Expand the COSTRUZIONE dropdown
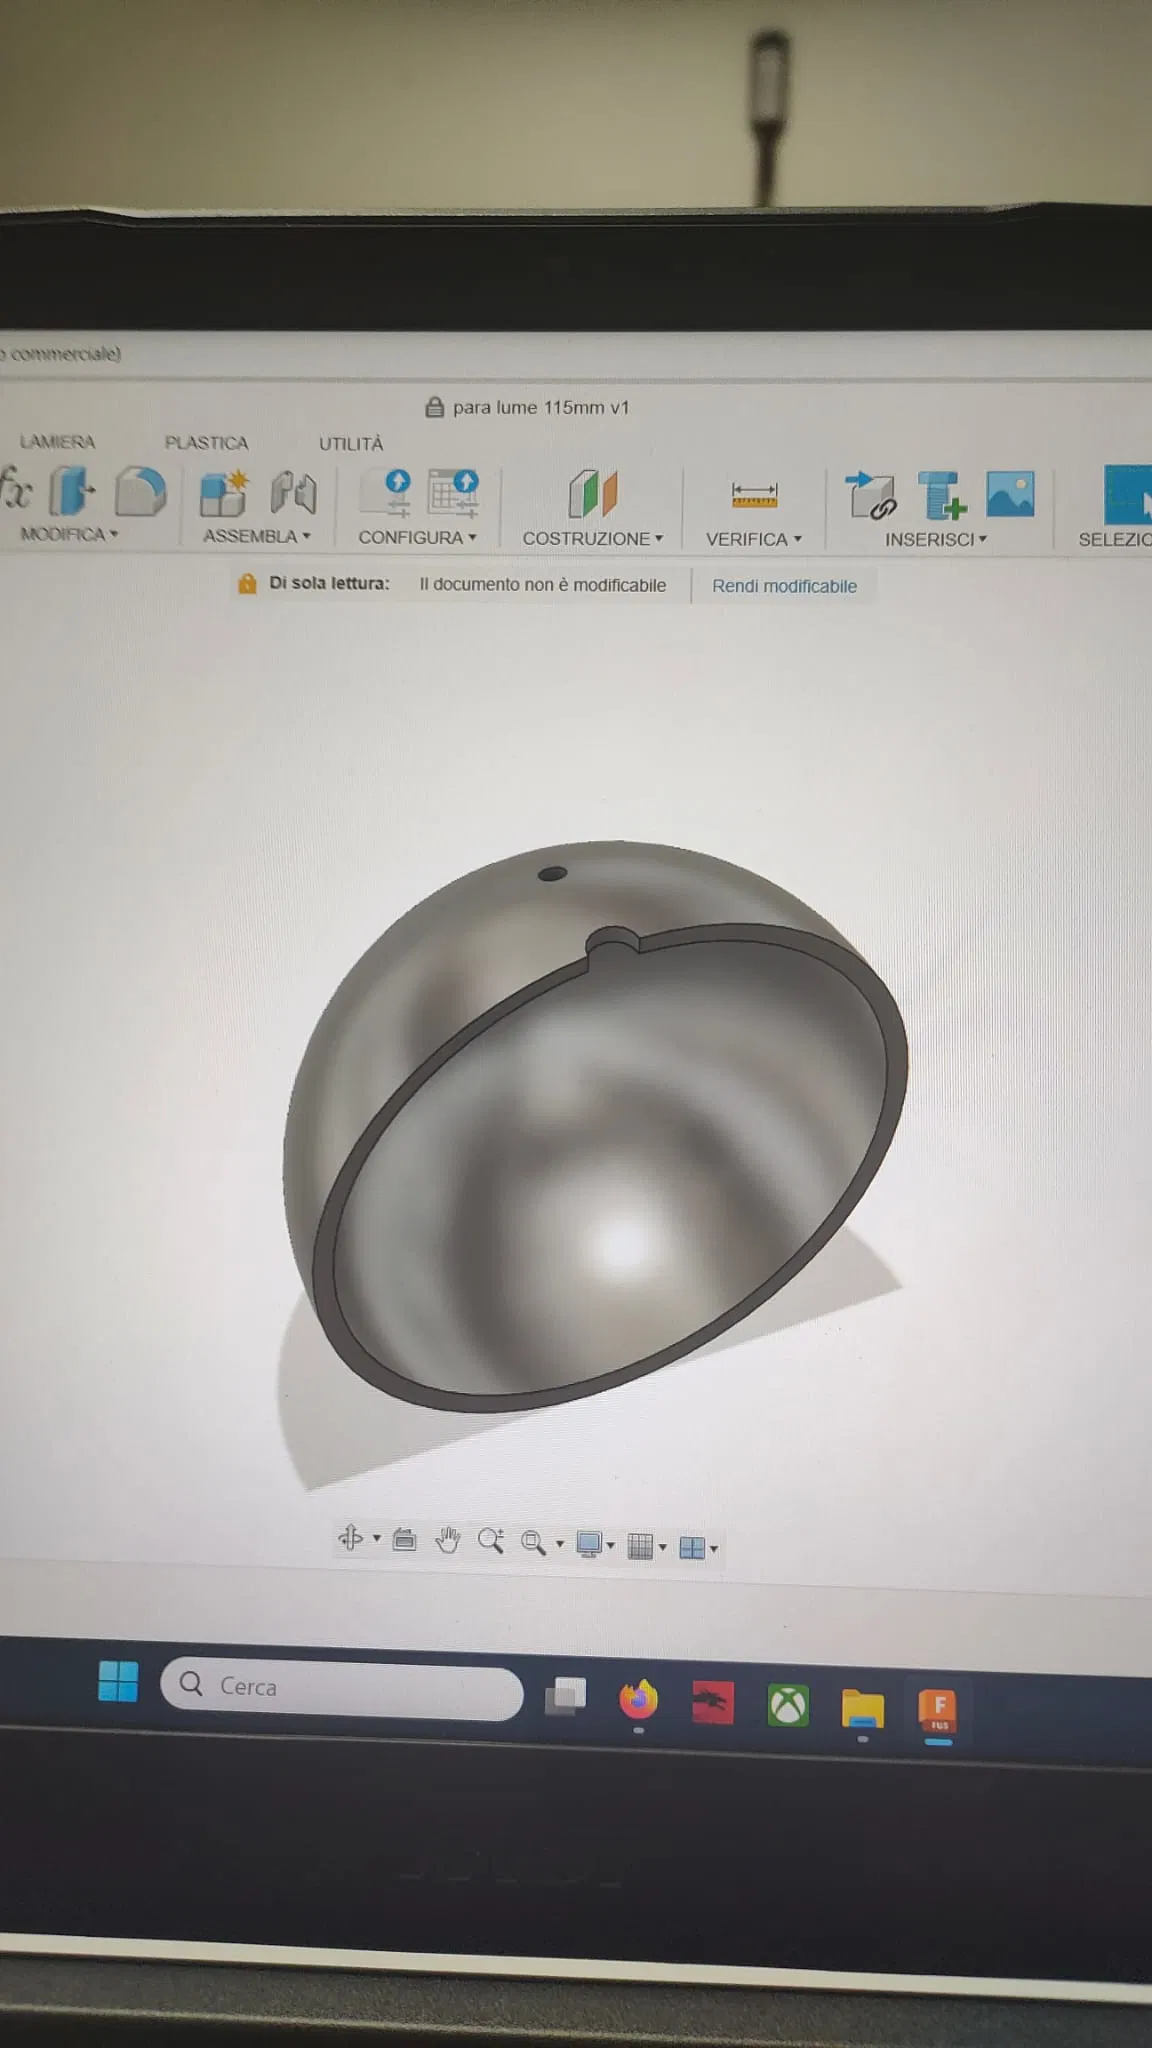1152x2048 pixels. coord(593,538)
